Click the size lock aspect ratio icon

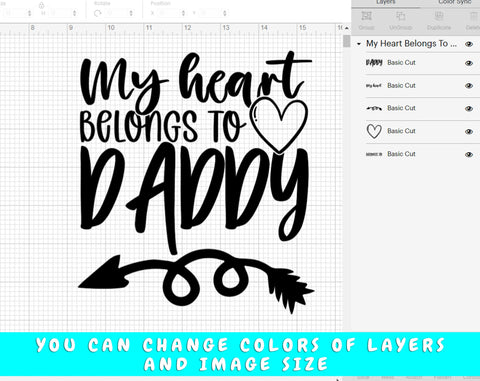[x=42, y=5]
